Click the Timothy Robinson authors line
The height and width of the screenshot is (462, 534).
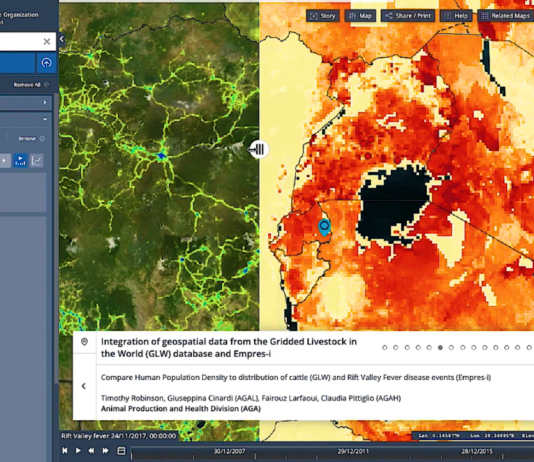tap(251, 398)
